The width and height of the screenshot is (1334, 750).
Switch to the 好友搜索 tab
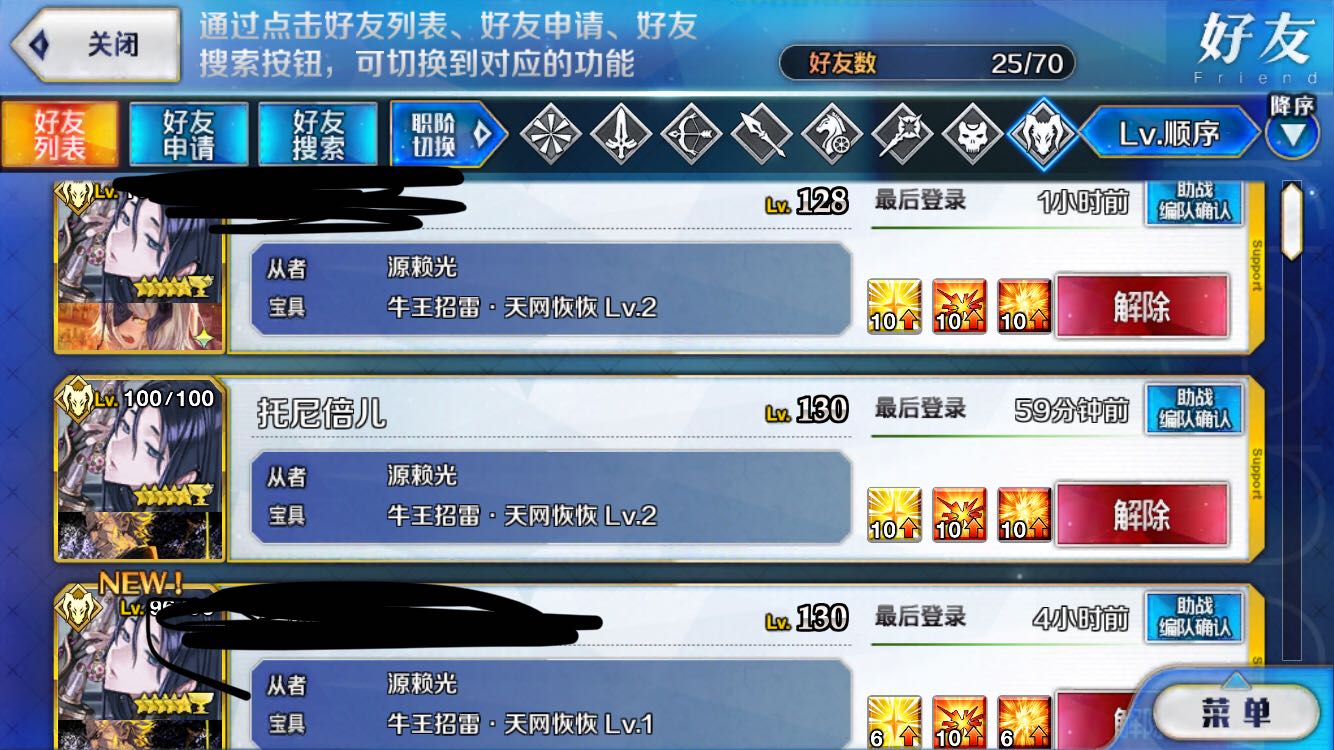tap(318, 134)
